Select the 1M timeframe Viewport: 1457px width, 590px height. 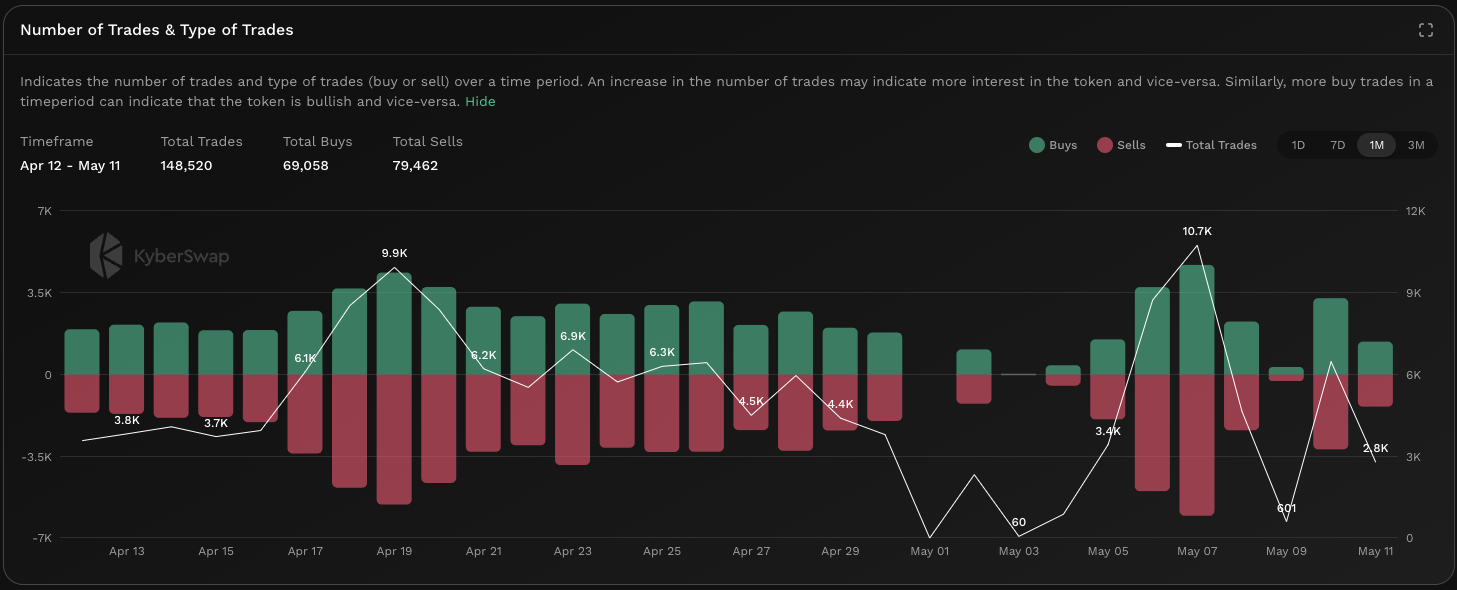tap(1376, 145)
